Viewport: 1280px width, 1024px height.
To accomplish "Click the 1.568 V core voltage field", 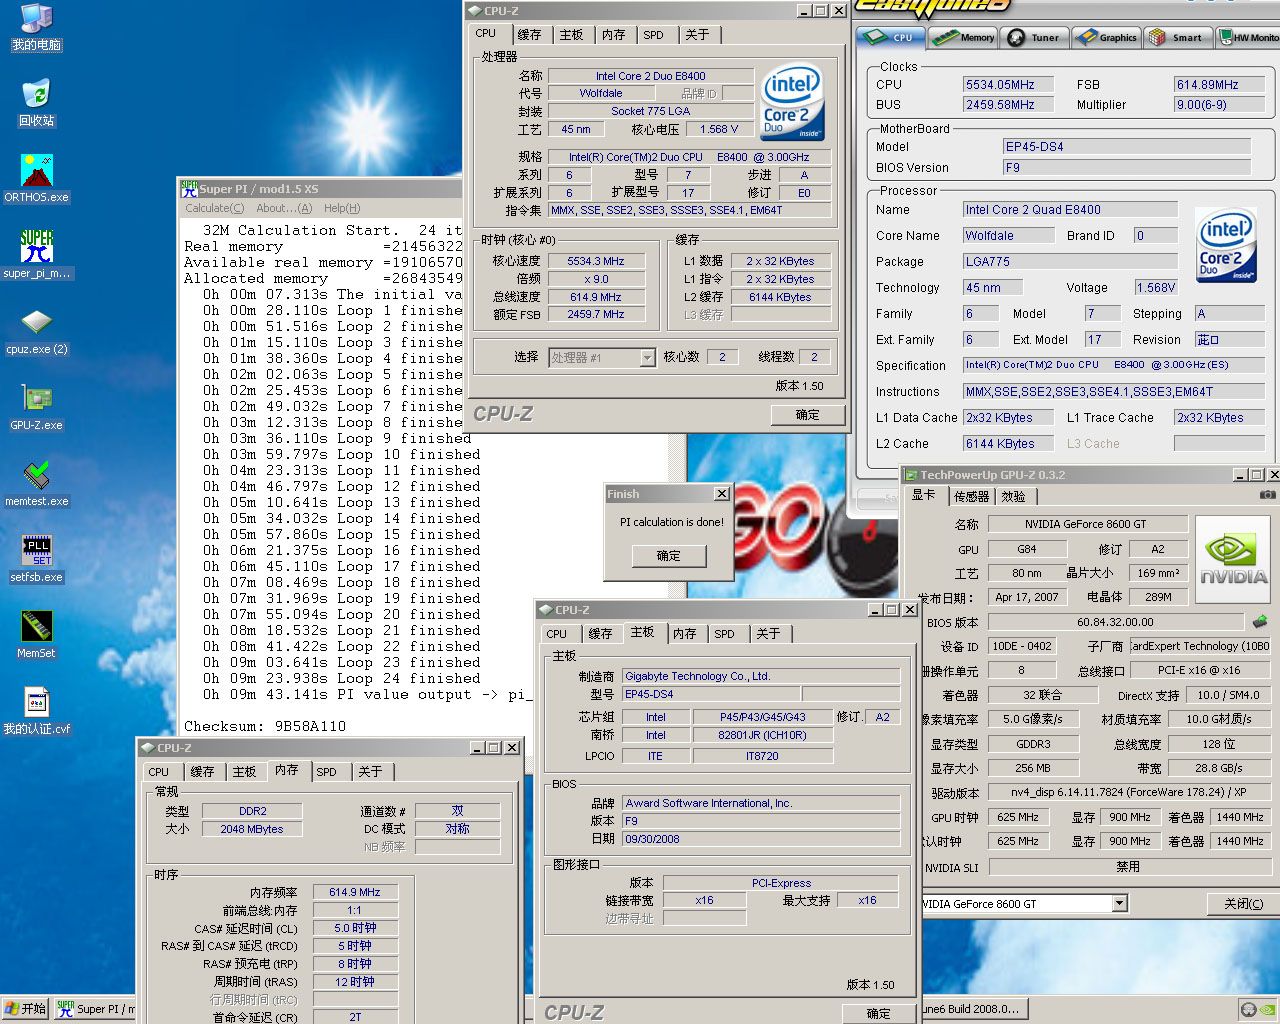I will coord(720,129).
